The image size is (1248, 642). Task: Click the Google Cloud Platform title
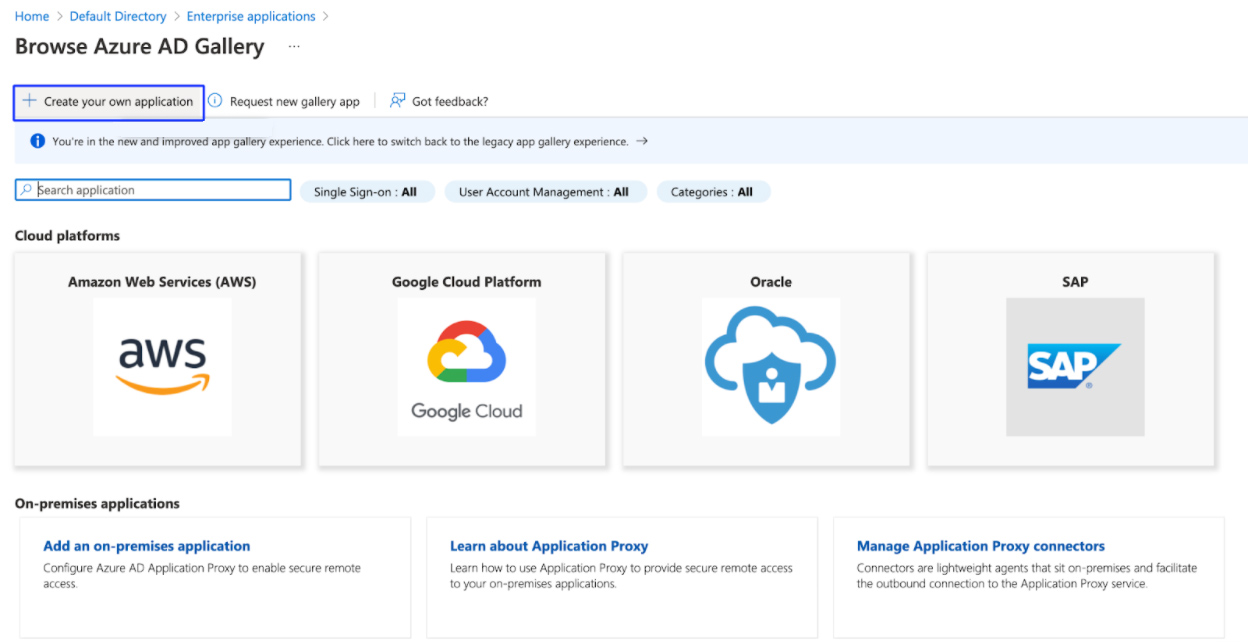pyautogui.click(x=466, y=282)
